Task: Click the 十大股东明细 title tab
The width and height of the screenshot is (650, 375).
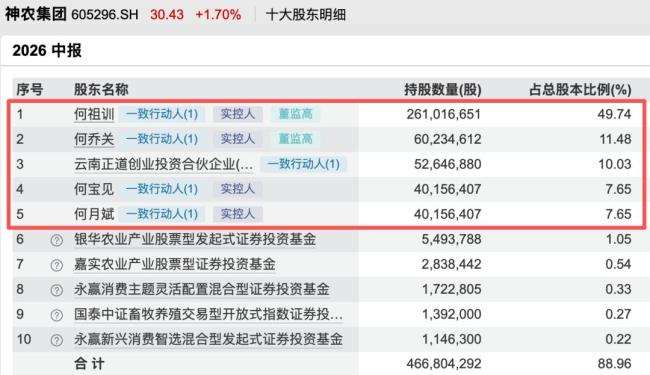Action: pyautogui.click(x=306, y=15)
